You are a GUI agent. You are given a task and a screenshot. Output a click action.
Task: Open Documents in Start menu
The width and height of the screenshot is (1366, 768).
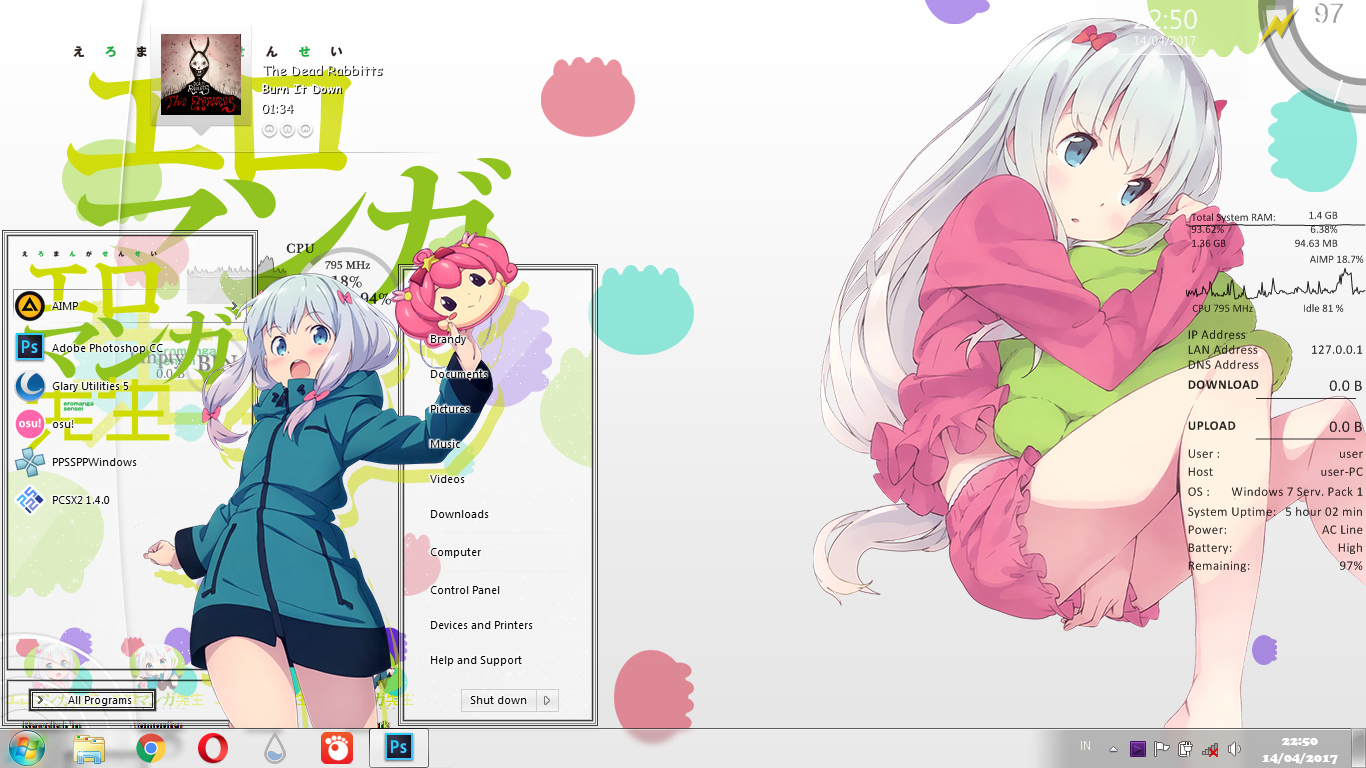459,374
